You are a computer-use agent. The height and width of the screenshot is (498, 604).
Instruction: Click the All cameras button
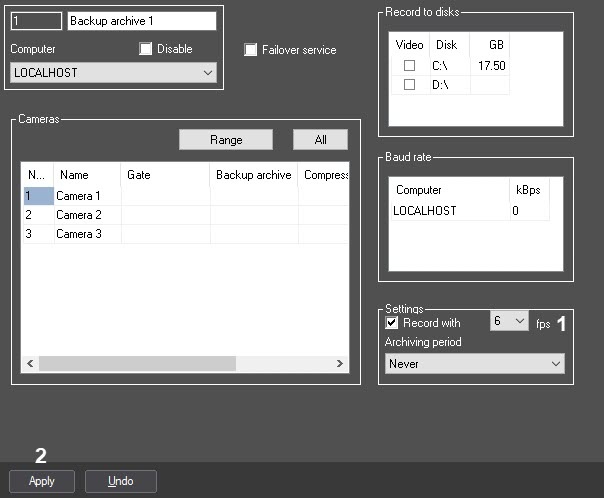click(x=320, y=139)
